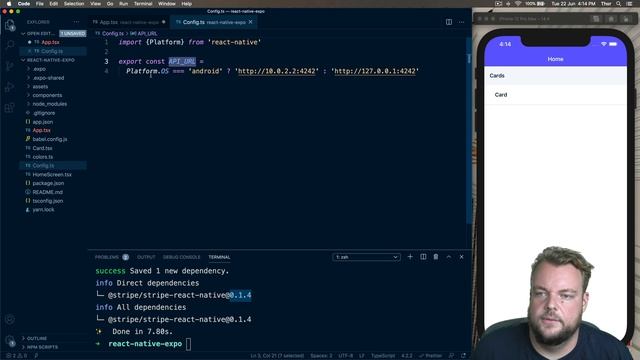Open the Run menu
The height and width of the screenshot is (360, 640).
coord(123,4)
